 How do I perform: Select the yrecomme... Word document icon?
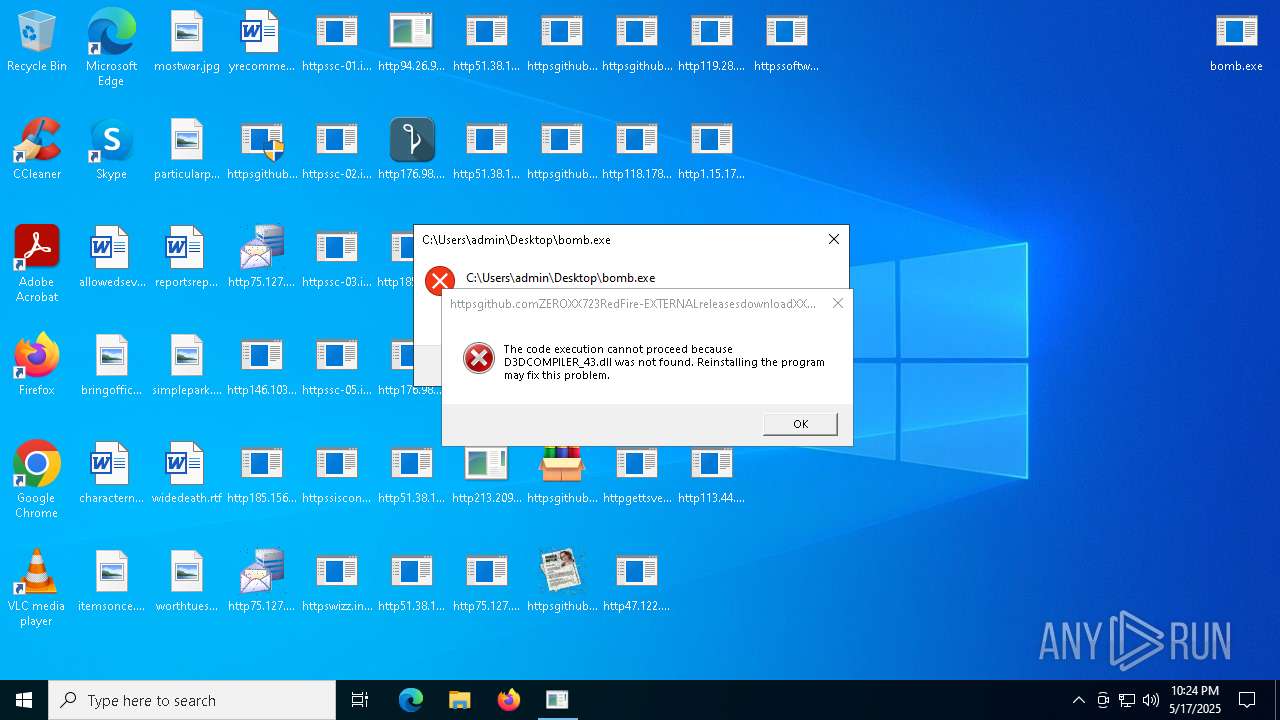coord(262,42)
